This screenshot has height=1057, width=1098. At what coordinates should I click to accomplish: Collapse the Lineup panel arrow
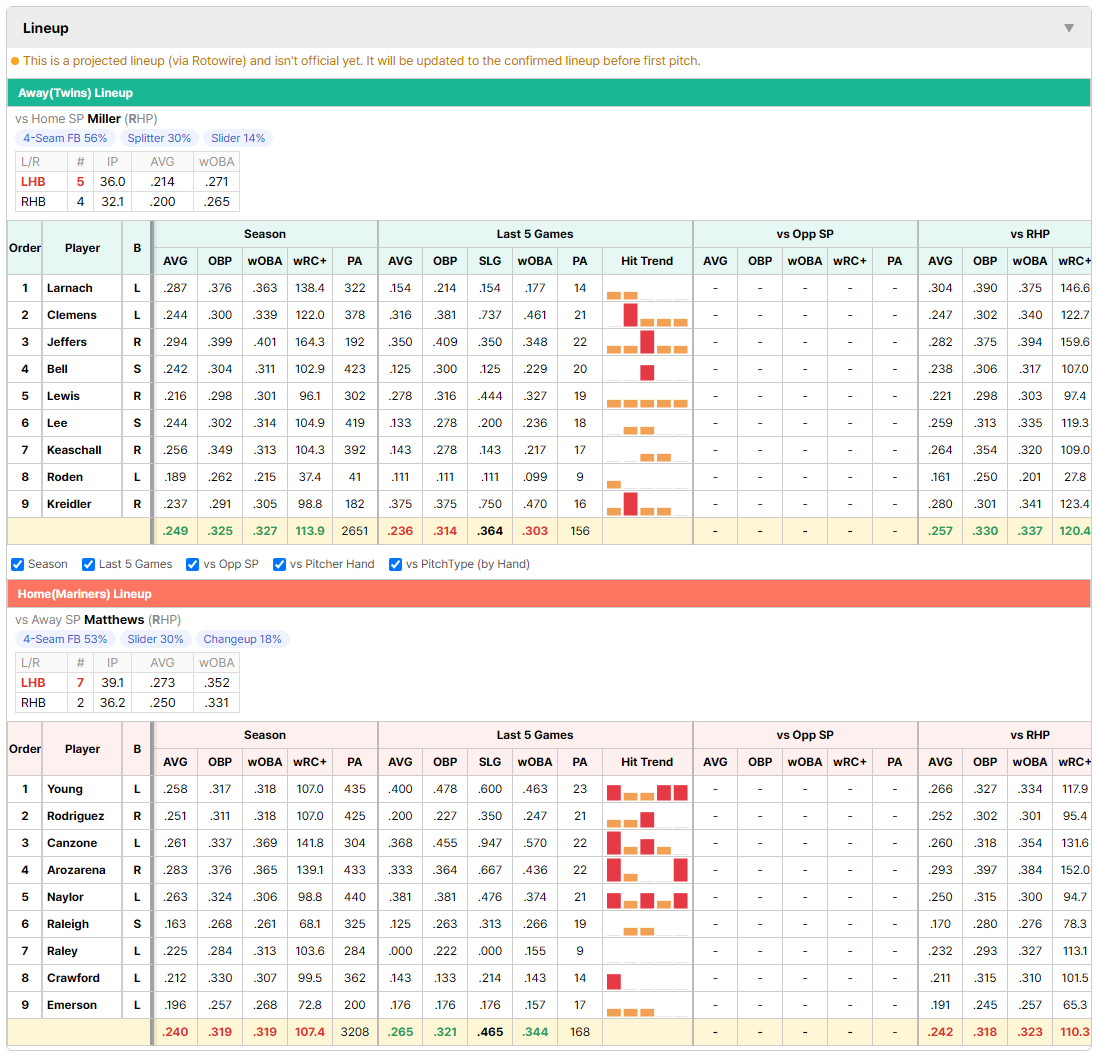pyautogui.click(x=1069, y=28)
